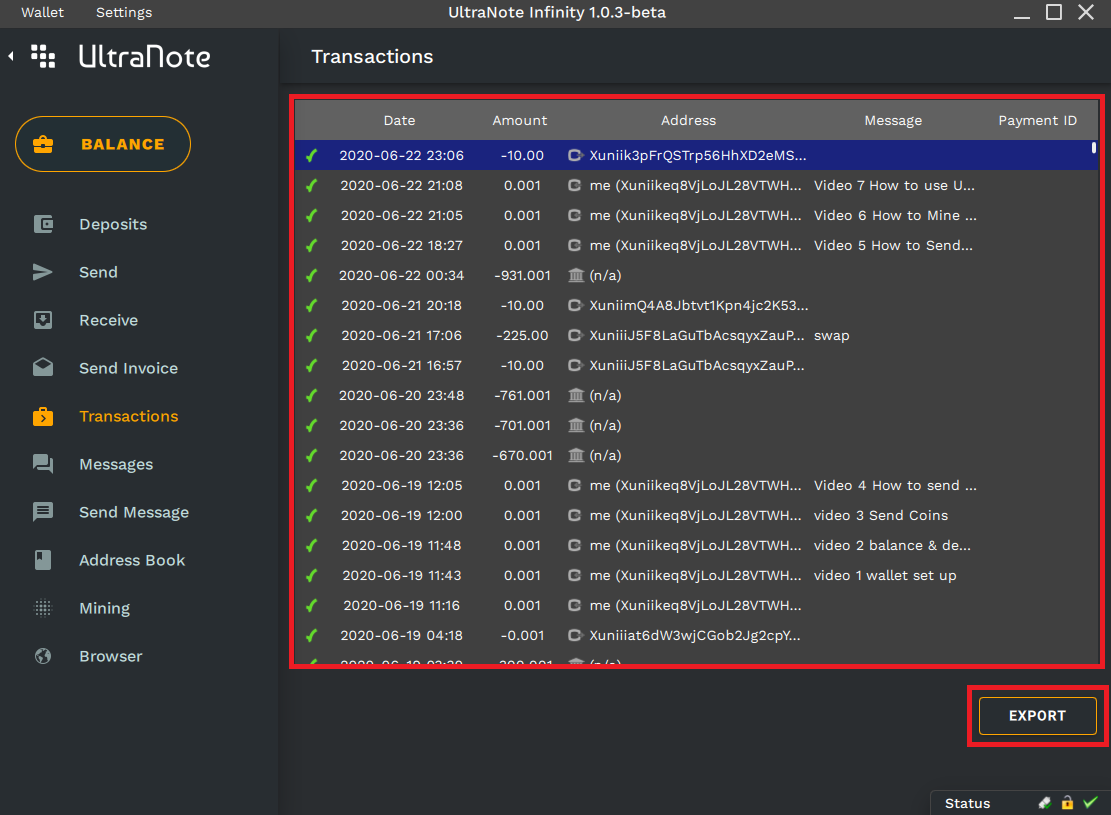Image resolution: width=1111 pixels, height=815 pixels.
Task: Click the Payment ID column header
Action: pyautogui.click(x=1037, y=120)
